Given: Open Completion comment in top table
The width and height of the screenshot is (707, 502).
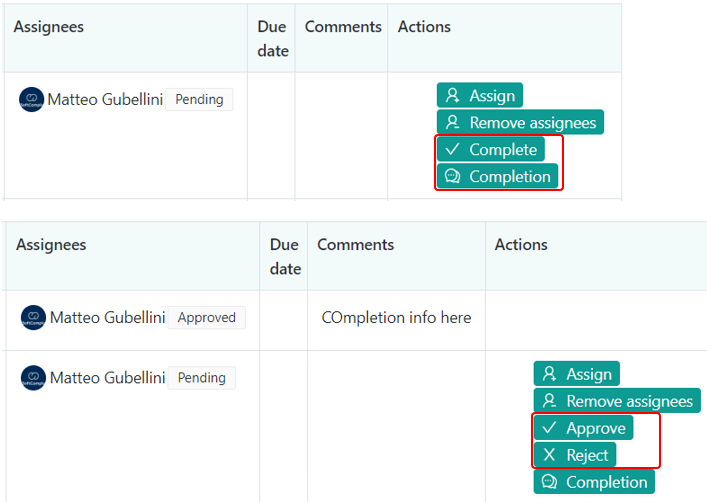Looking at the screenshot, I should pos(497,177).
